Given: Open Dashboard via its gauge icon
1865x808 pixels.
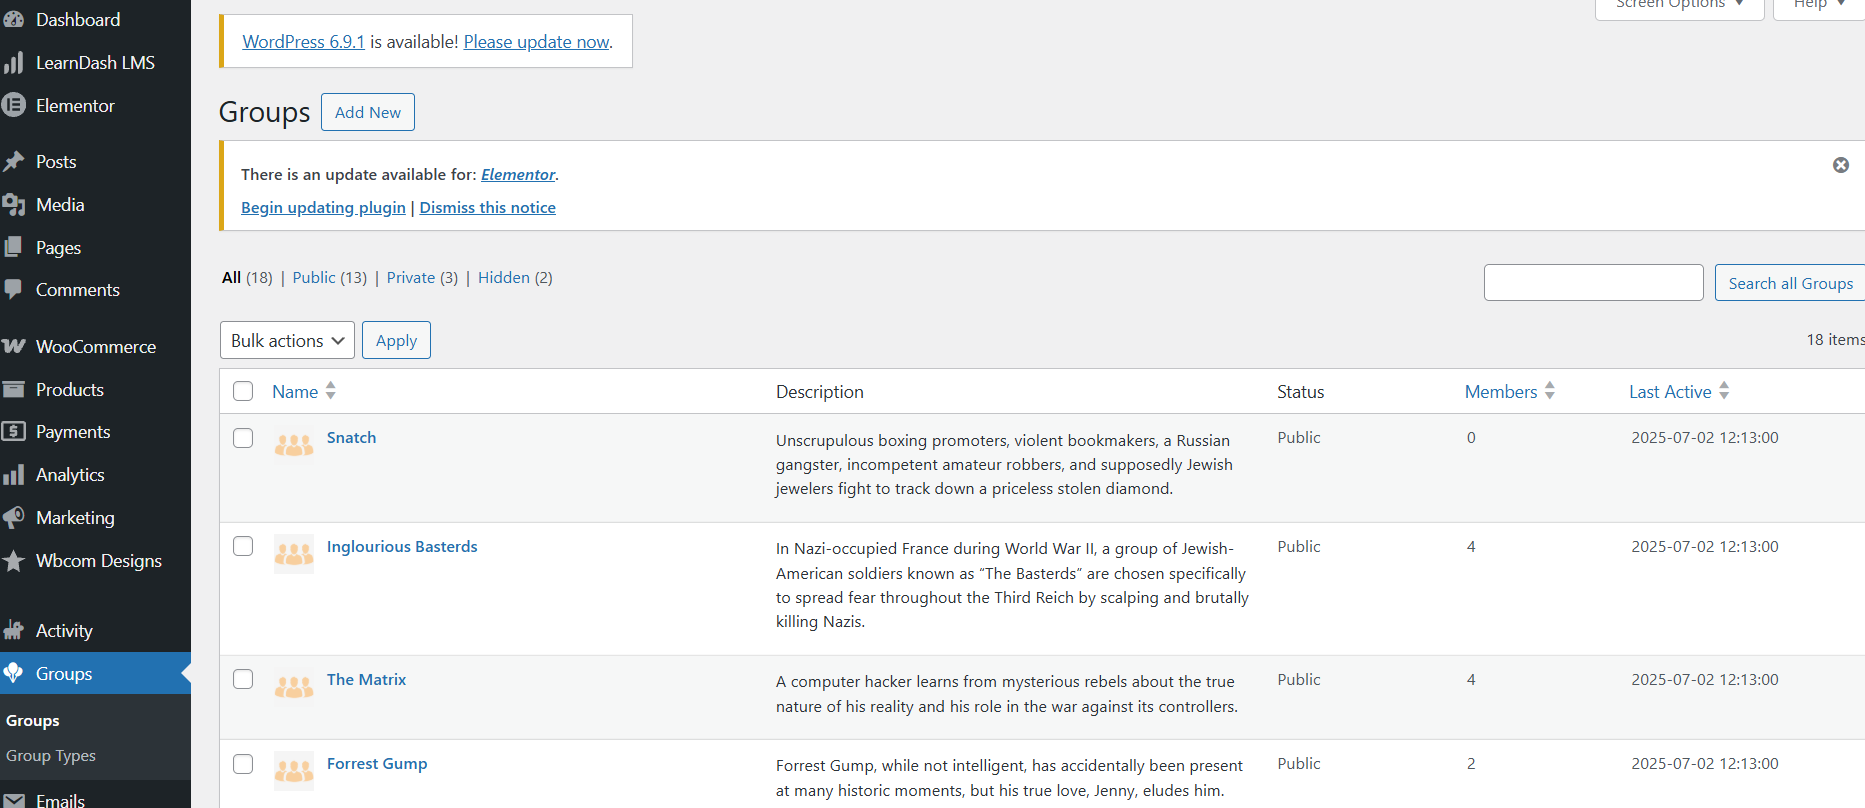Looking at the screenshot, I should click(13, 19).
